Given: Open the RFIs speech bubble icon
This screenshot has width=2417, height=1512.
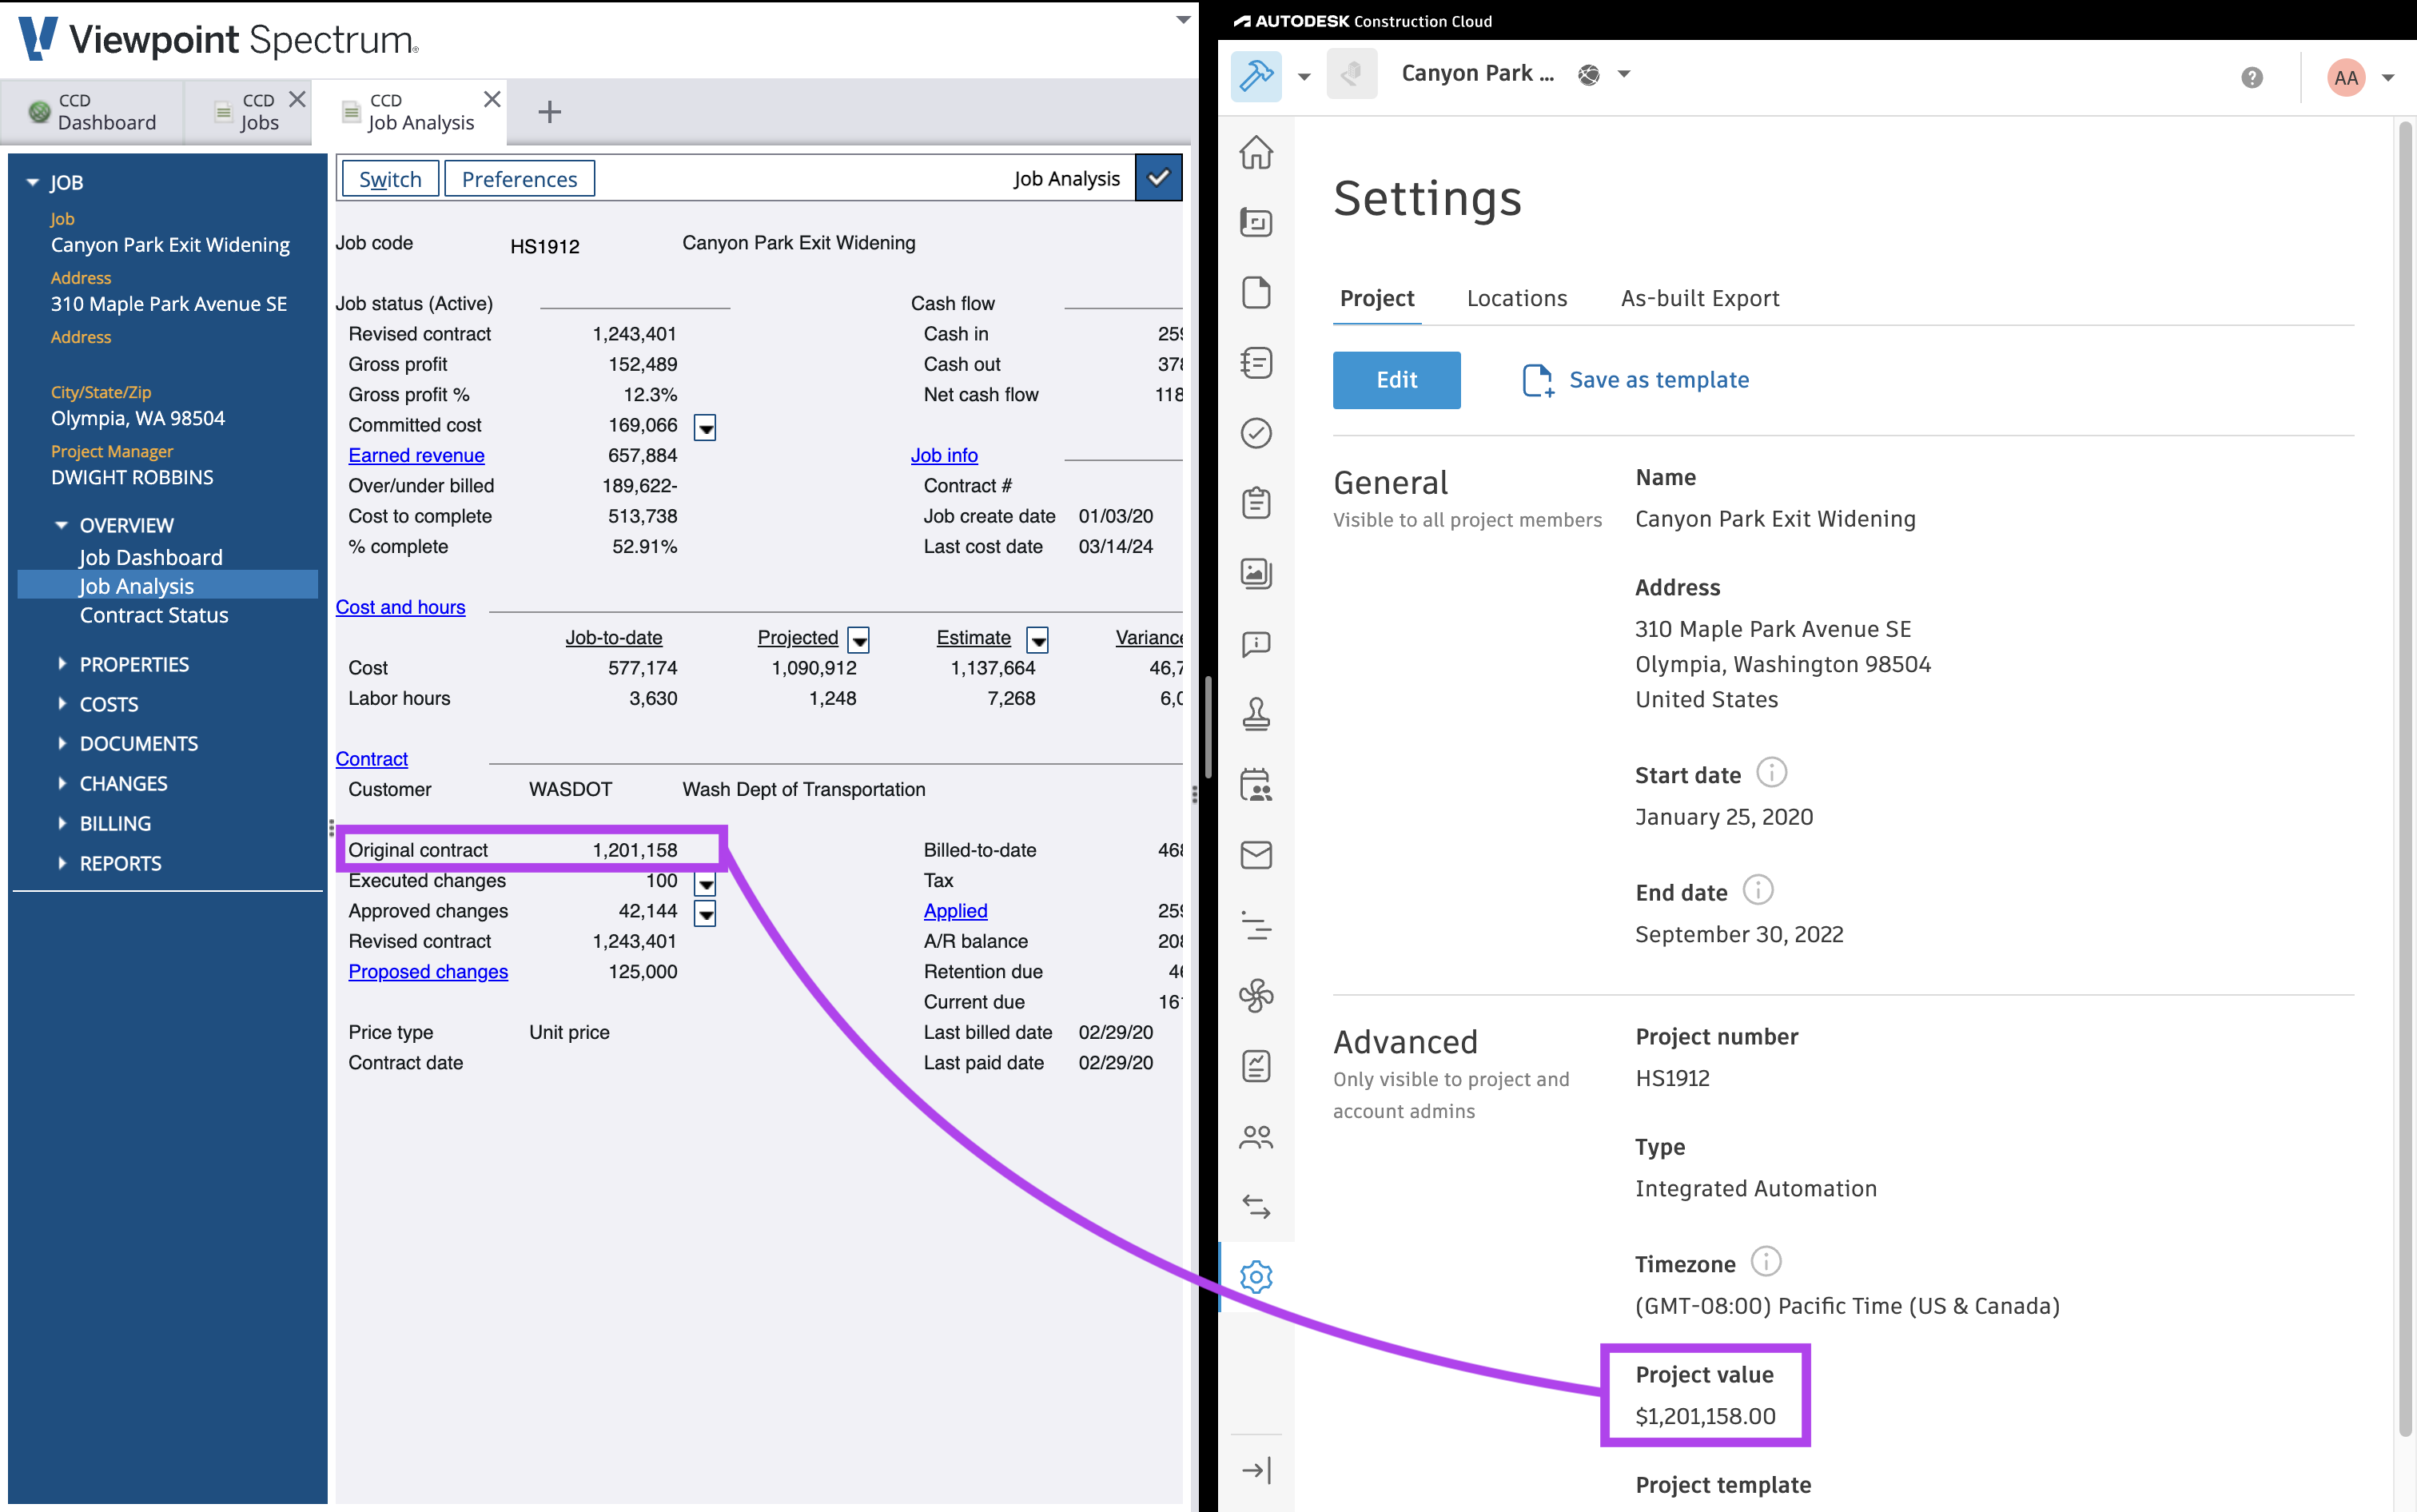Looking at the screenshot, I should pos(1256,644).
